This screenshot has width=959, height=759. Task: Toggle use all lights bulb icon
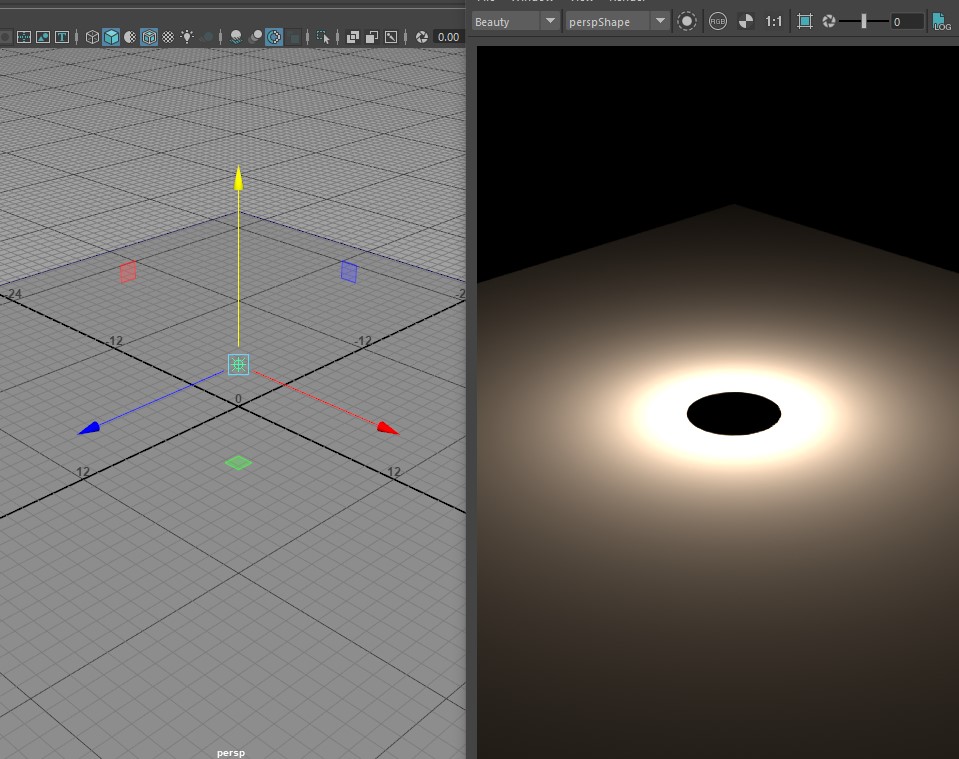click(x=187, y=37)
